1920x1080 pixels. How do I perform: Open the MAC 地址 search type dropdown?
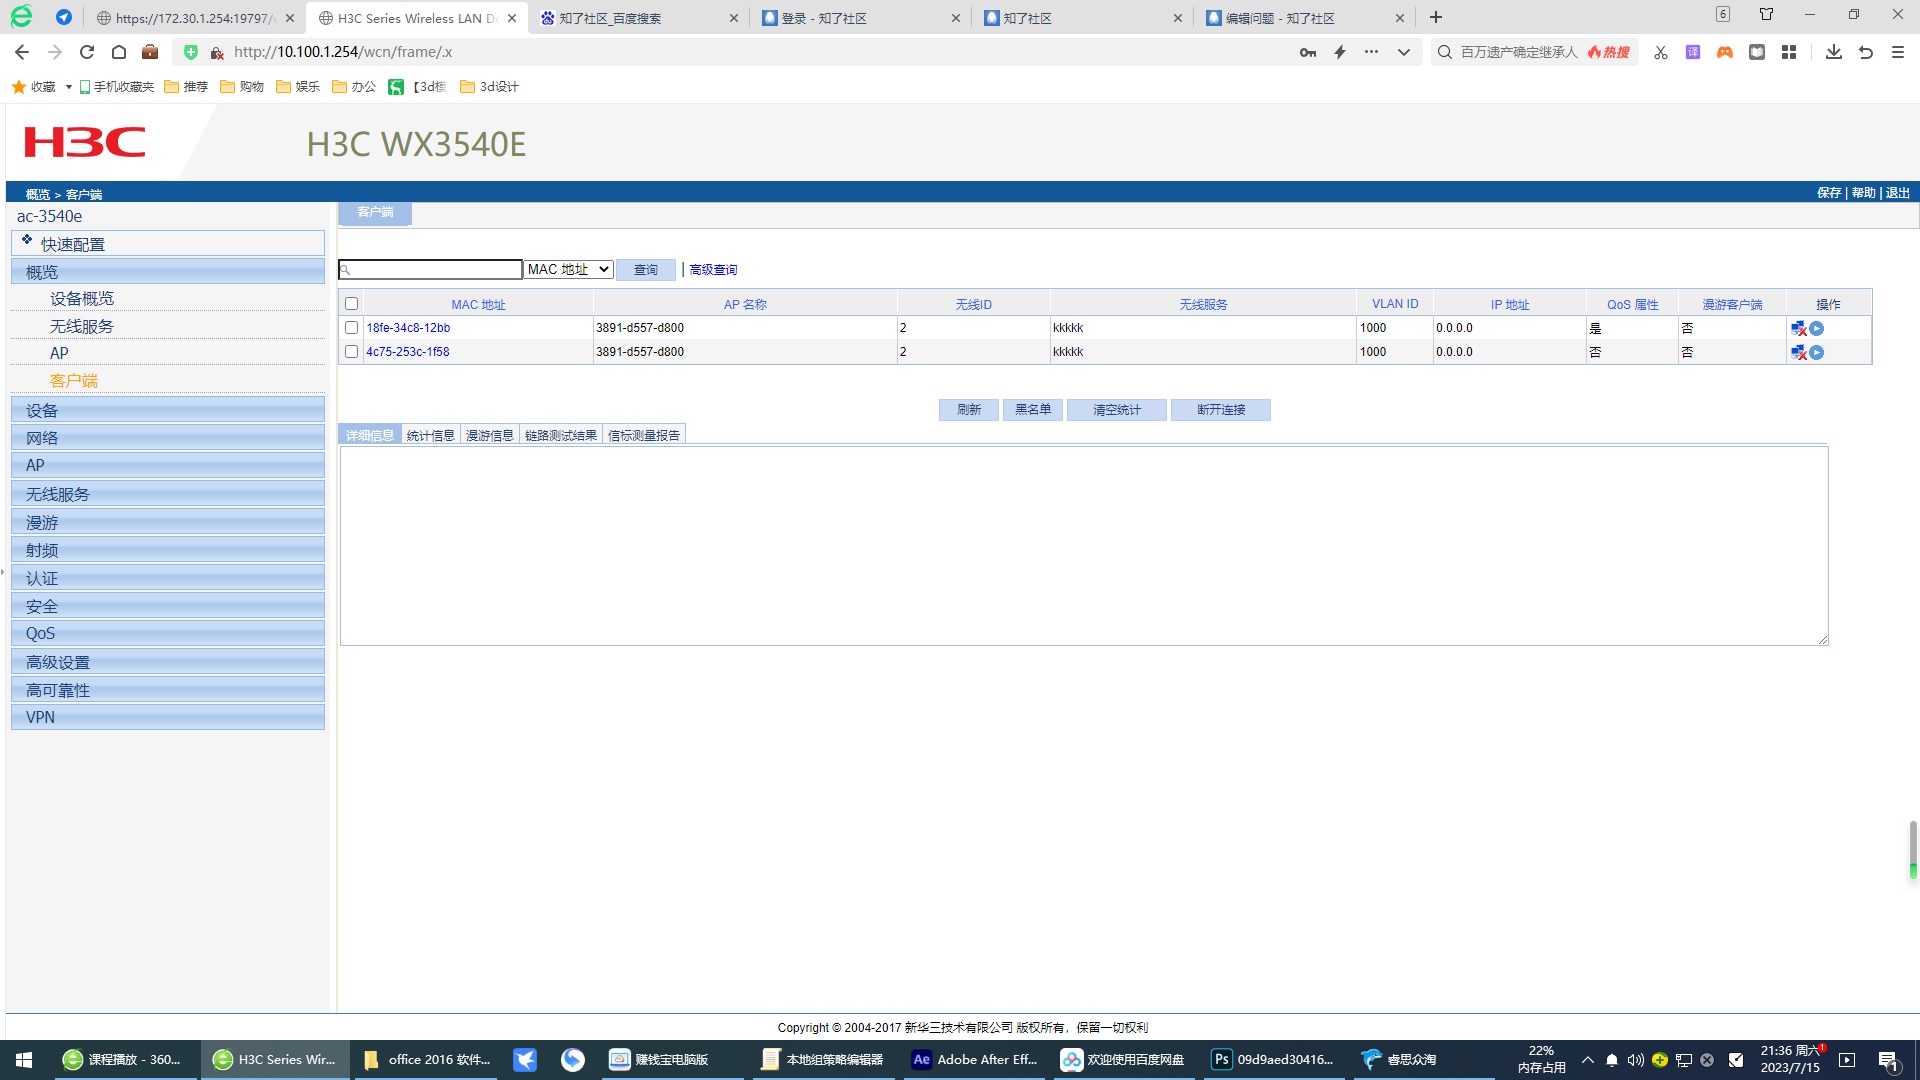(x=568, y=269)
